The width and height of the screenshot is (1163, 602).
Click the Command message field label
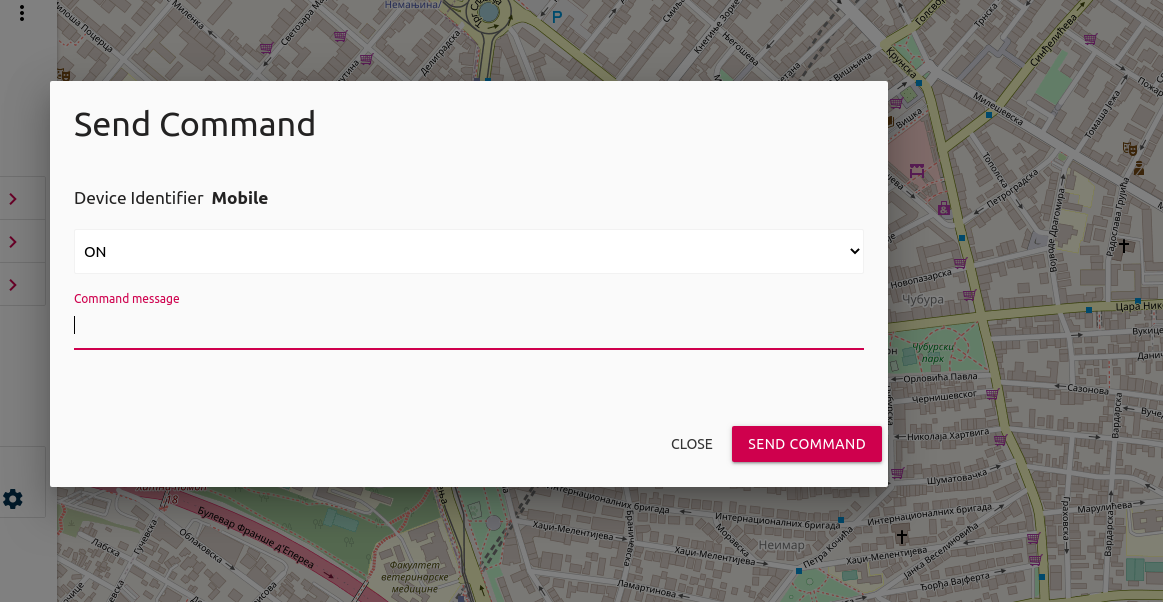pos(127,299)
